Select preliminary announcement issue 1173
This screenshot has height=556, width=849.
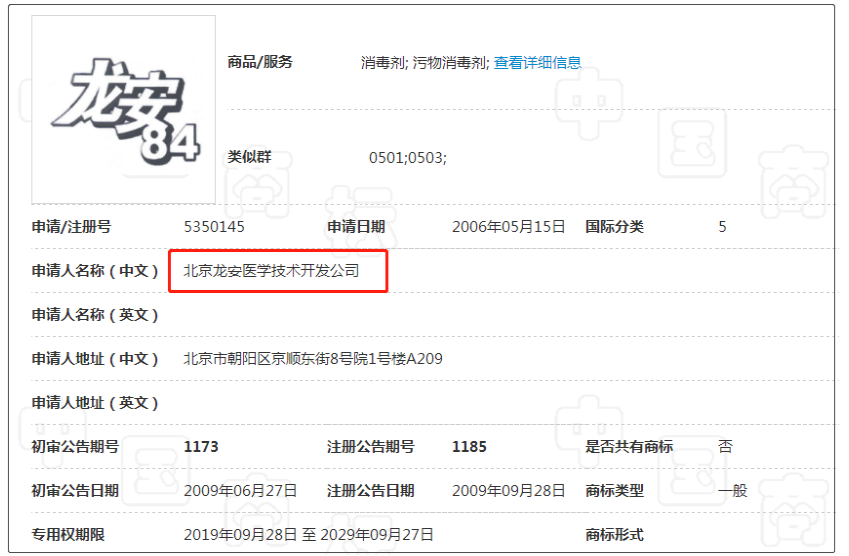pyautogui.click(x=201, y=447)
